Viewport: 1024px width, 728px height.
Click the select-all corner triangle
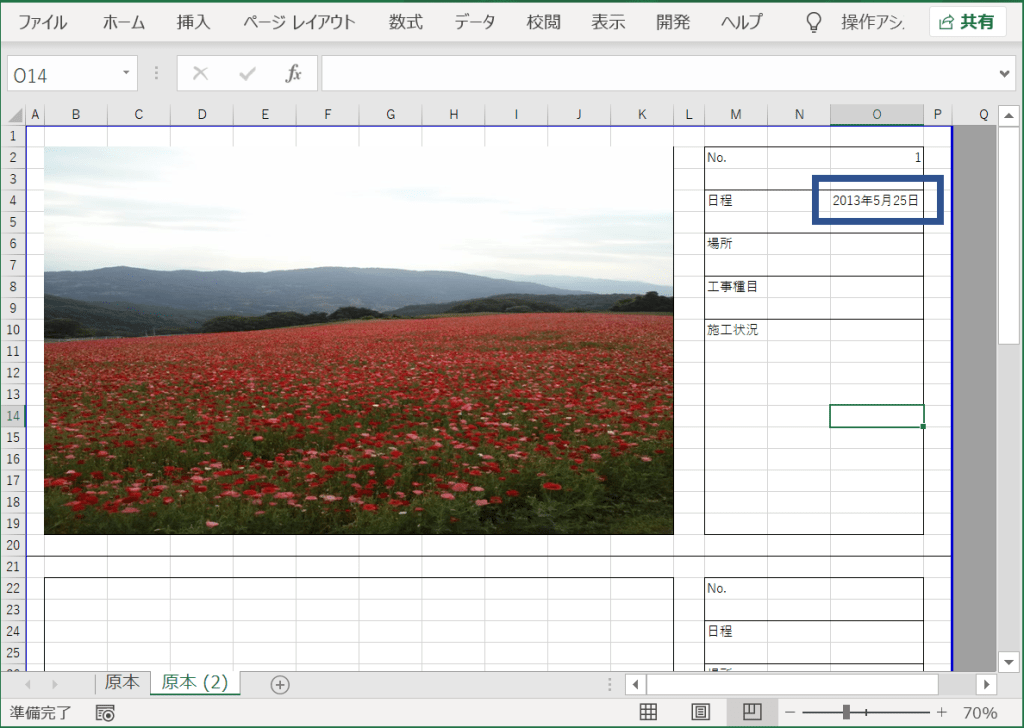click(x=14, y=115)
